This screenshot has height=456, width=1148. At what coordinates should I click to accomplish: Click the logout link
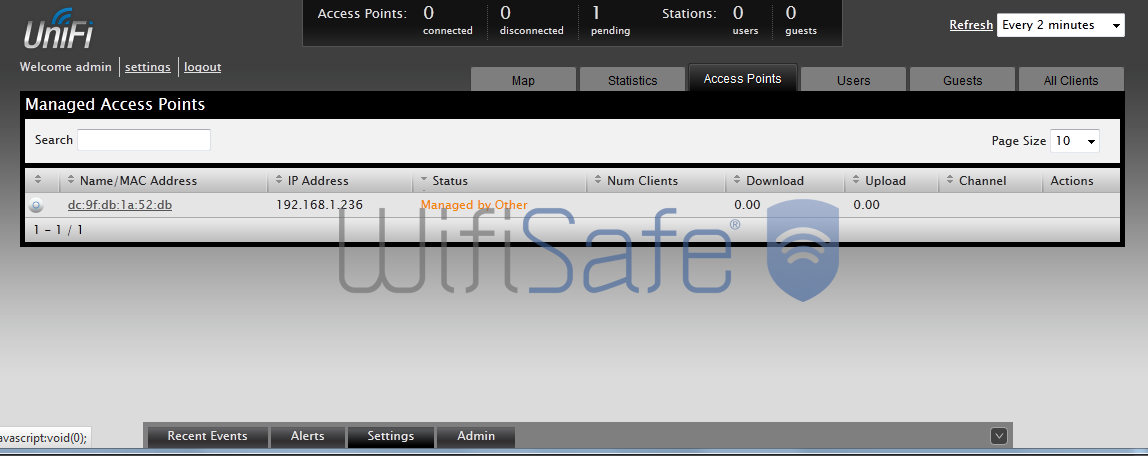click(x=202, y=67)
